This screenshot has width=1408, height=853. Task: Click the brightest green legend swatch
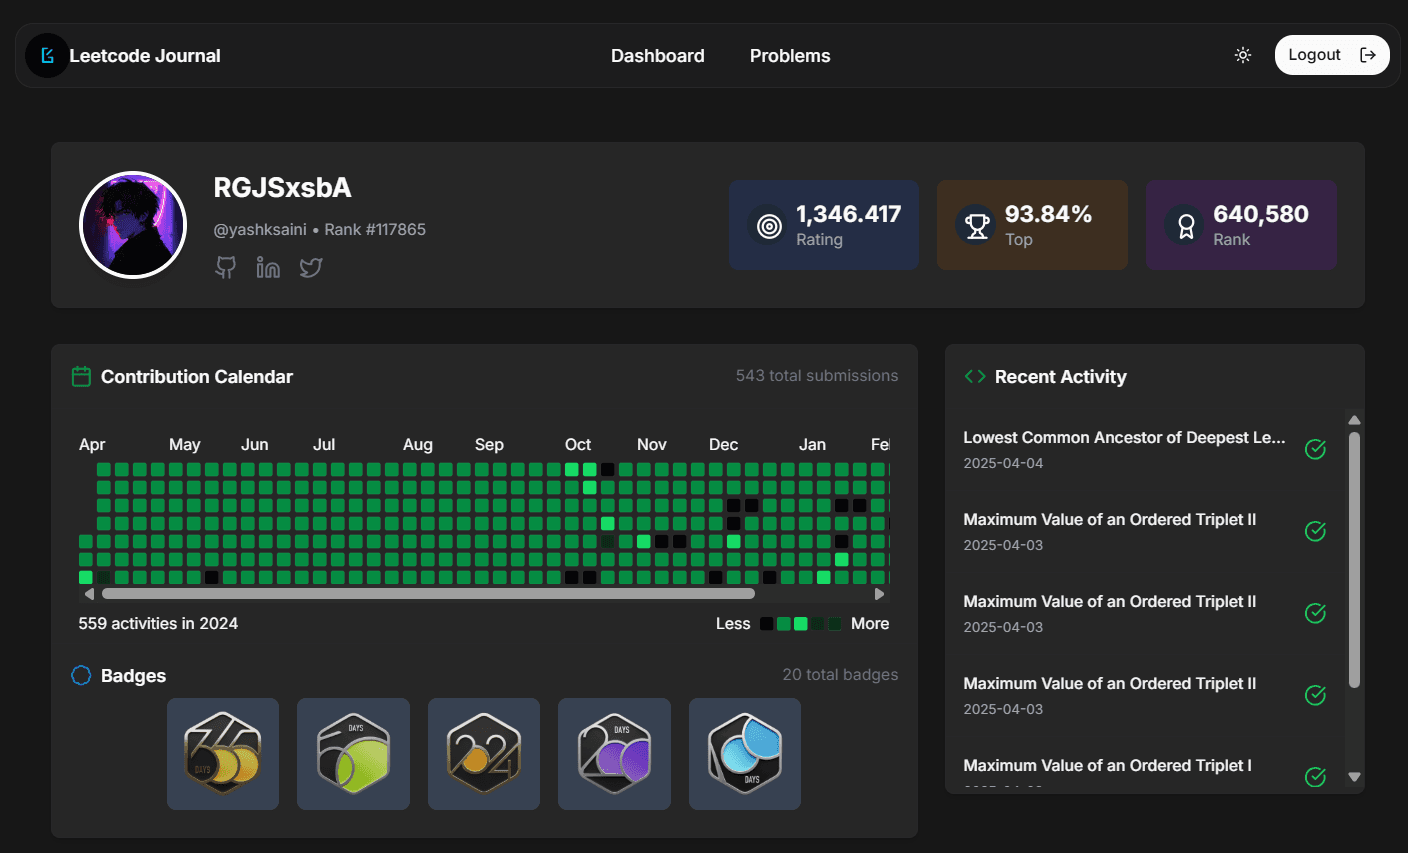(800, 624)
